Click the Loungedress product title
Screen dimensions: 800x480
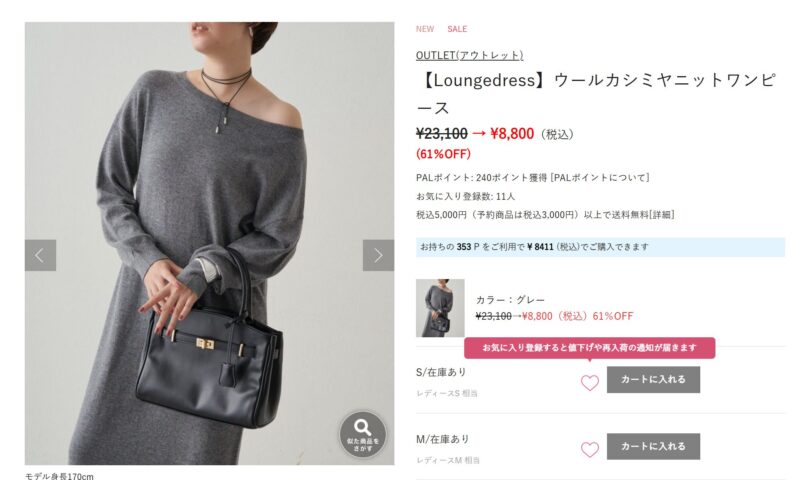click(x=597, y=94)
